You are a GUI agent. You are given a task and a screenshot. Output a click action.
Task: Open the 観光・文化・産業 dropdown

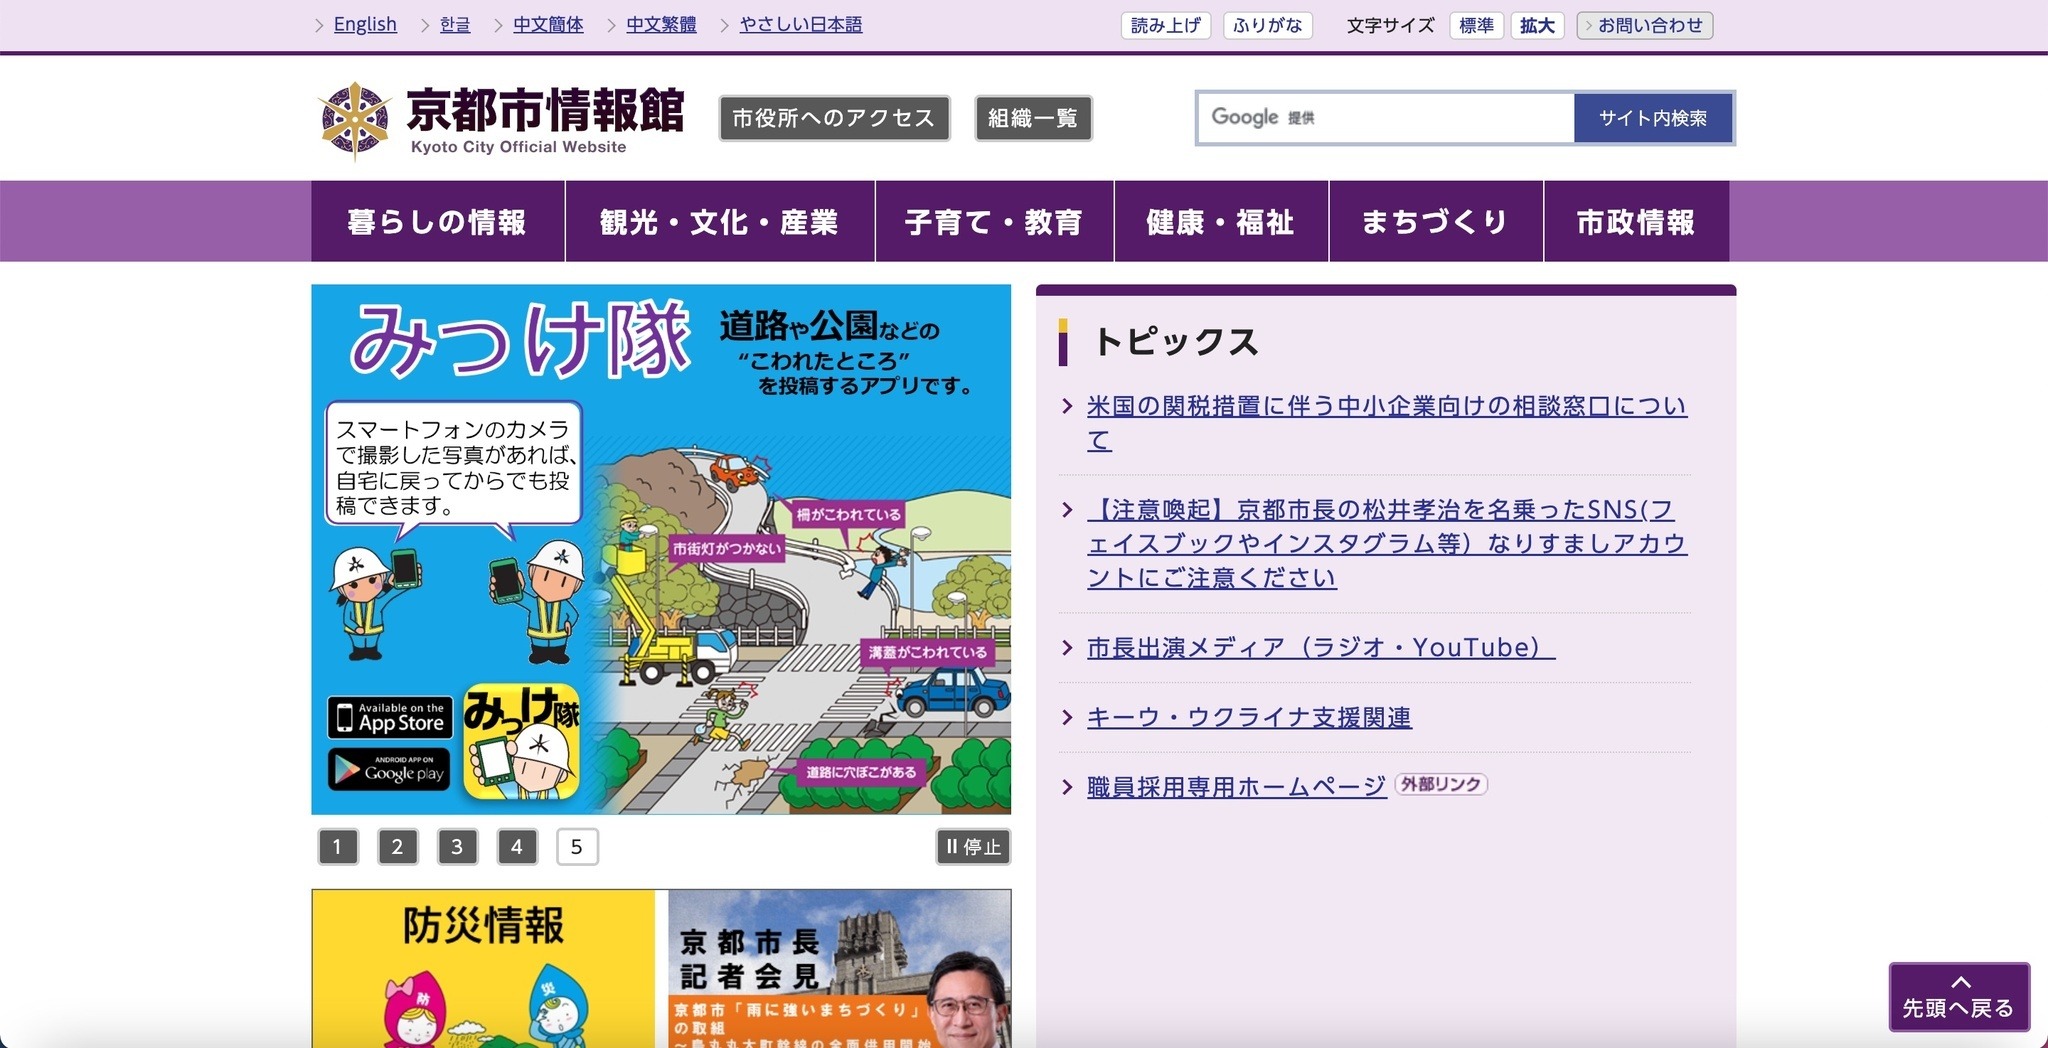coord(720,221)
